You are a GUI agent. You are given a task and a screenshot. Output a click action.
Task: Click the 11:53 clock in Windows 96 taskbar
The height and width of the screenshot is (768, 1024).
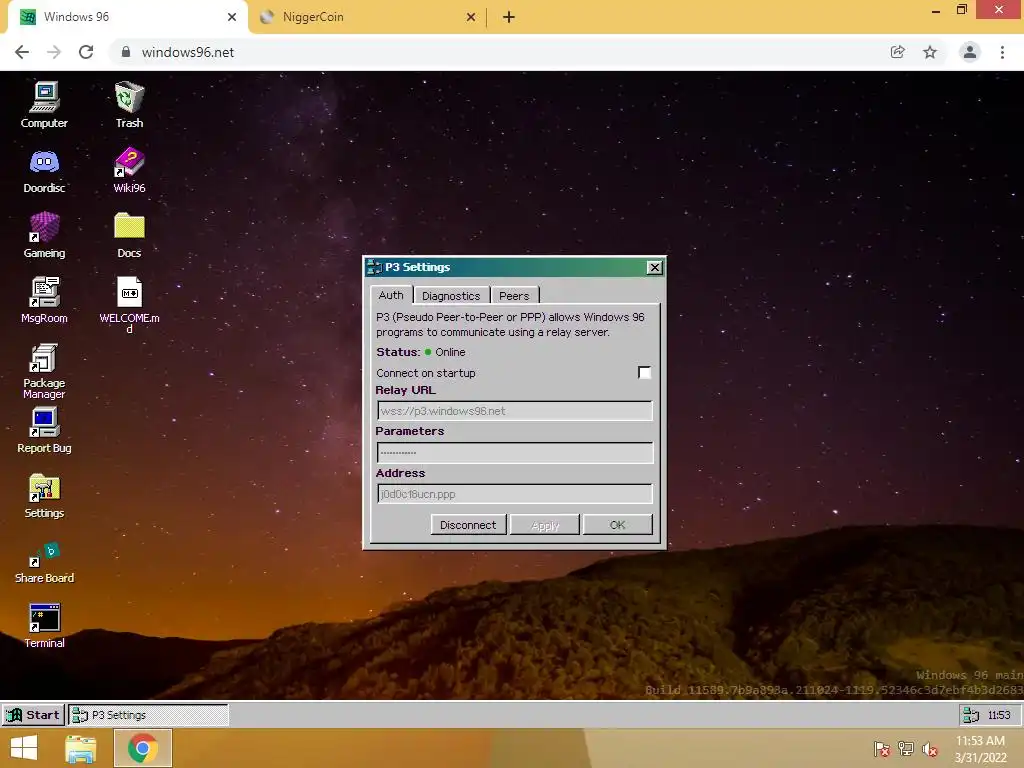(x=999, y=715)
